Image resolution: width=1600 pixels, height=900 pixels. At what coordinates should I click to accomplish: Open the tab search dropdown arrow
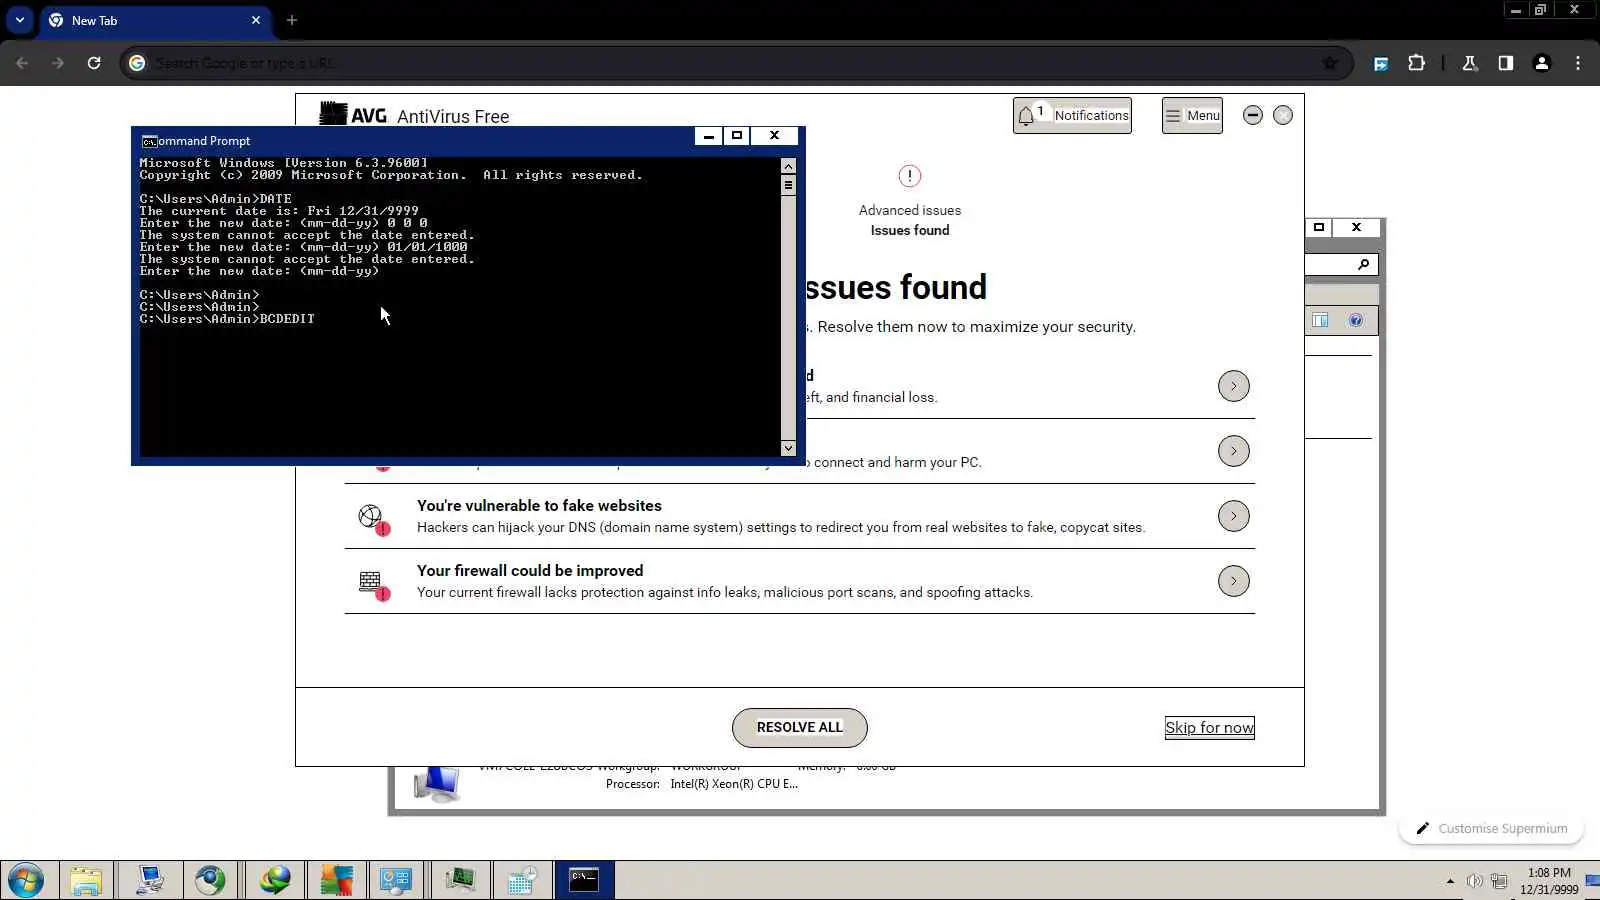pos(19,20)
